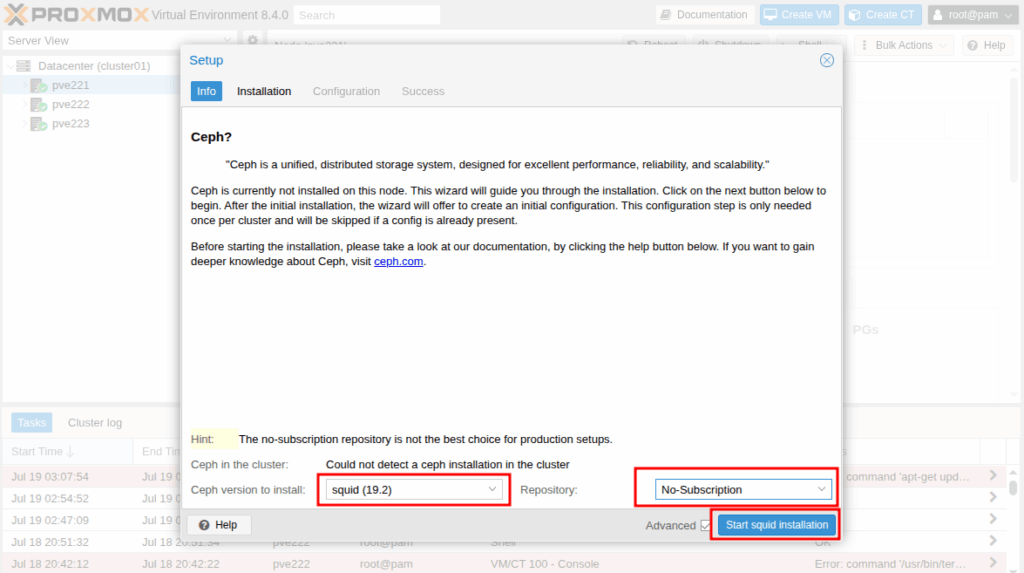This screenshot has height=573, width=1024.
Task: Click the pve222 server status icon
Action: (39, 105)
